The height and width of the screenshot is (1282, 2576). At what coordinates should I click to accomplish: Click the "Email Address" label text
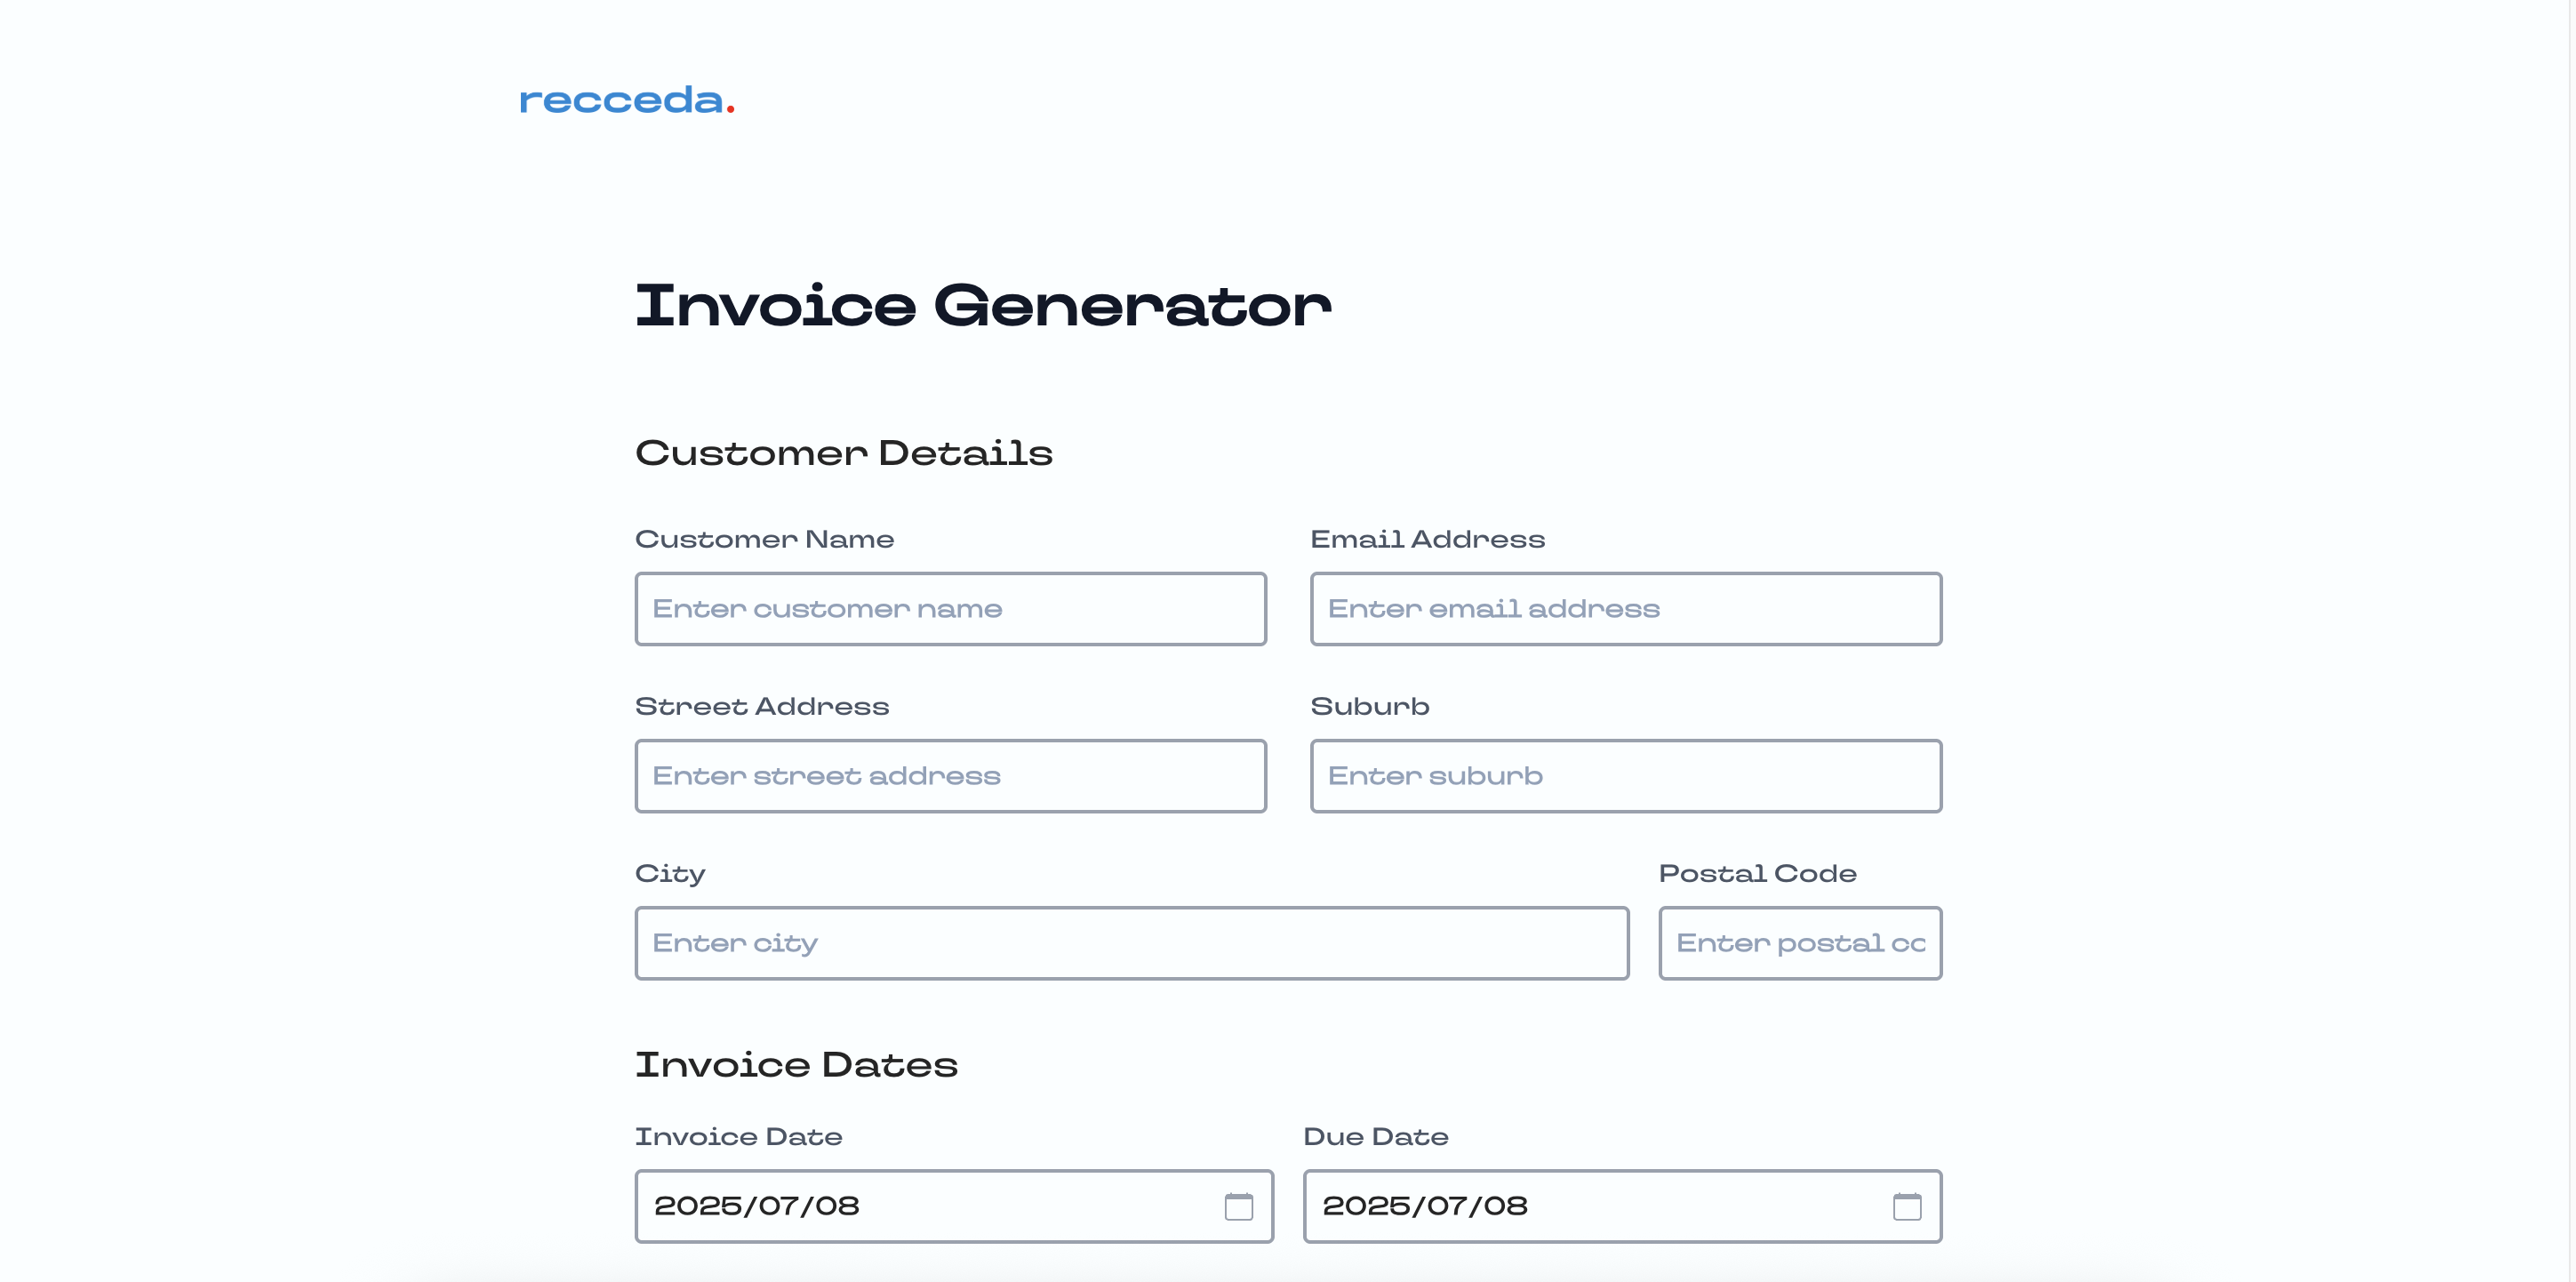(x=1427, y=540)
